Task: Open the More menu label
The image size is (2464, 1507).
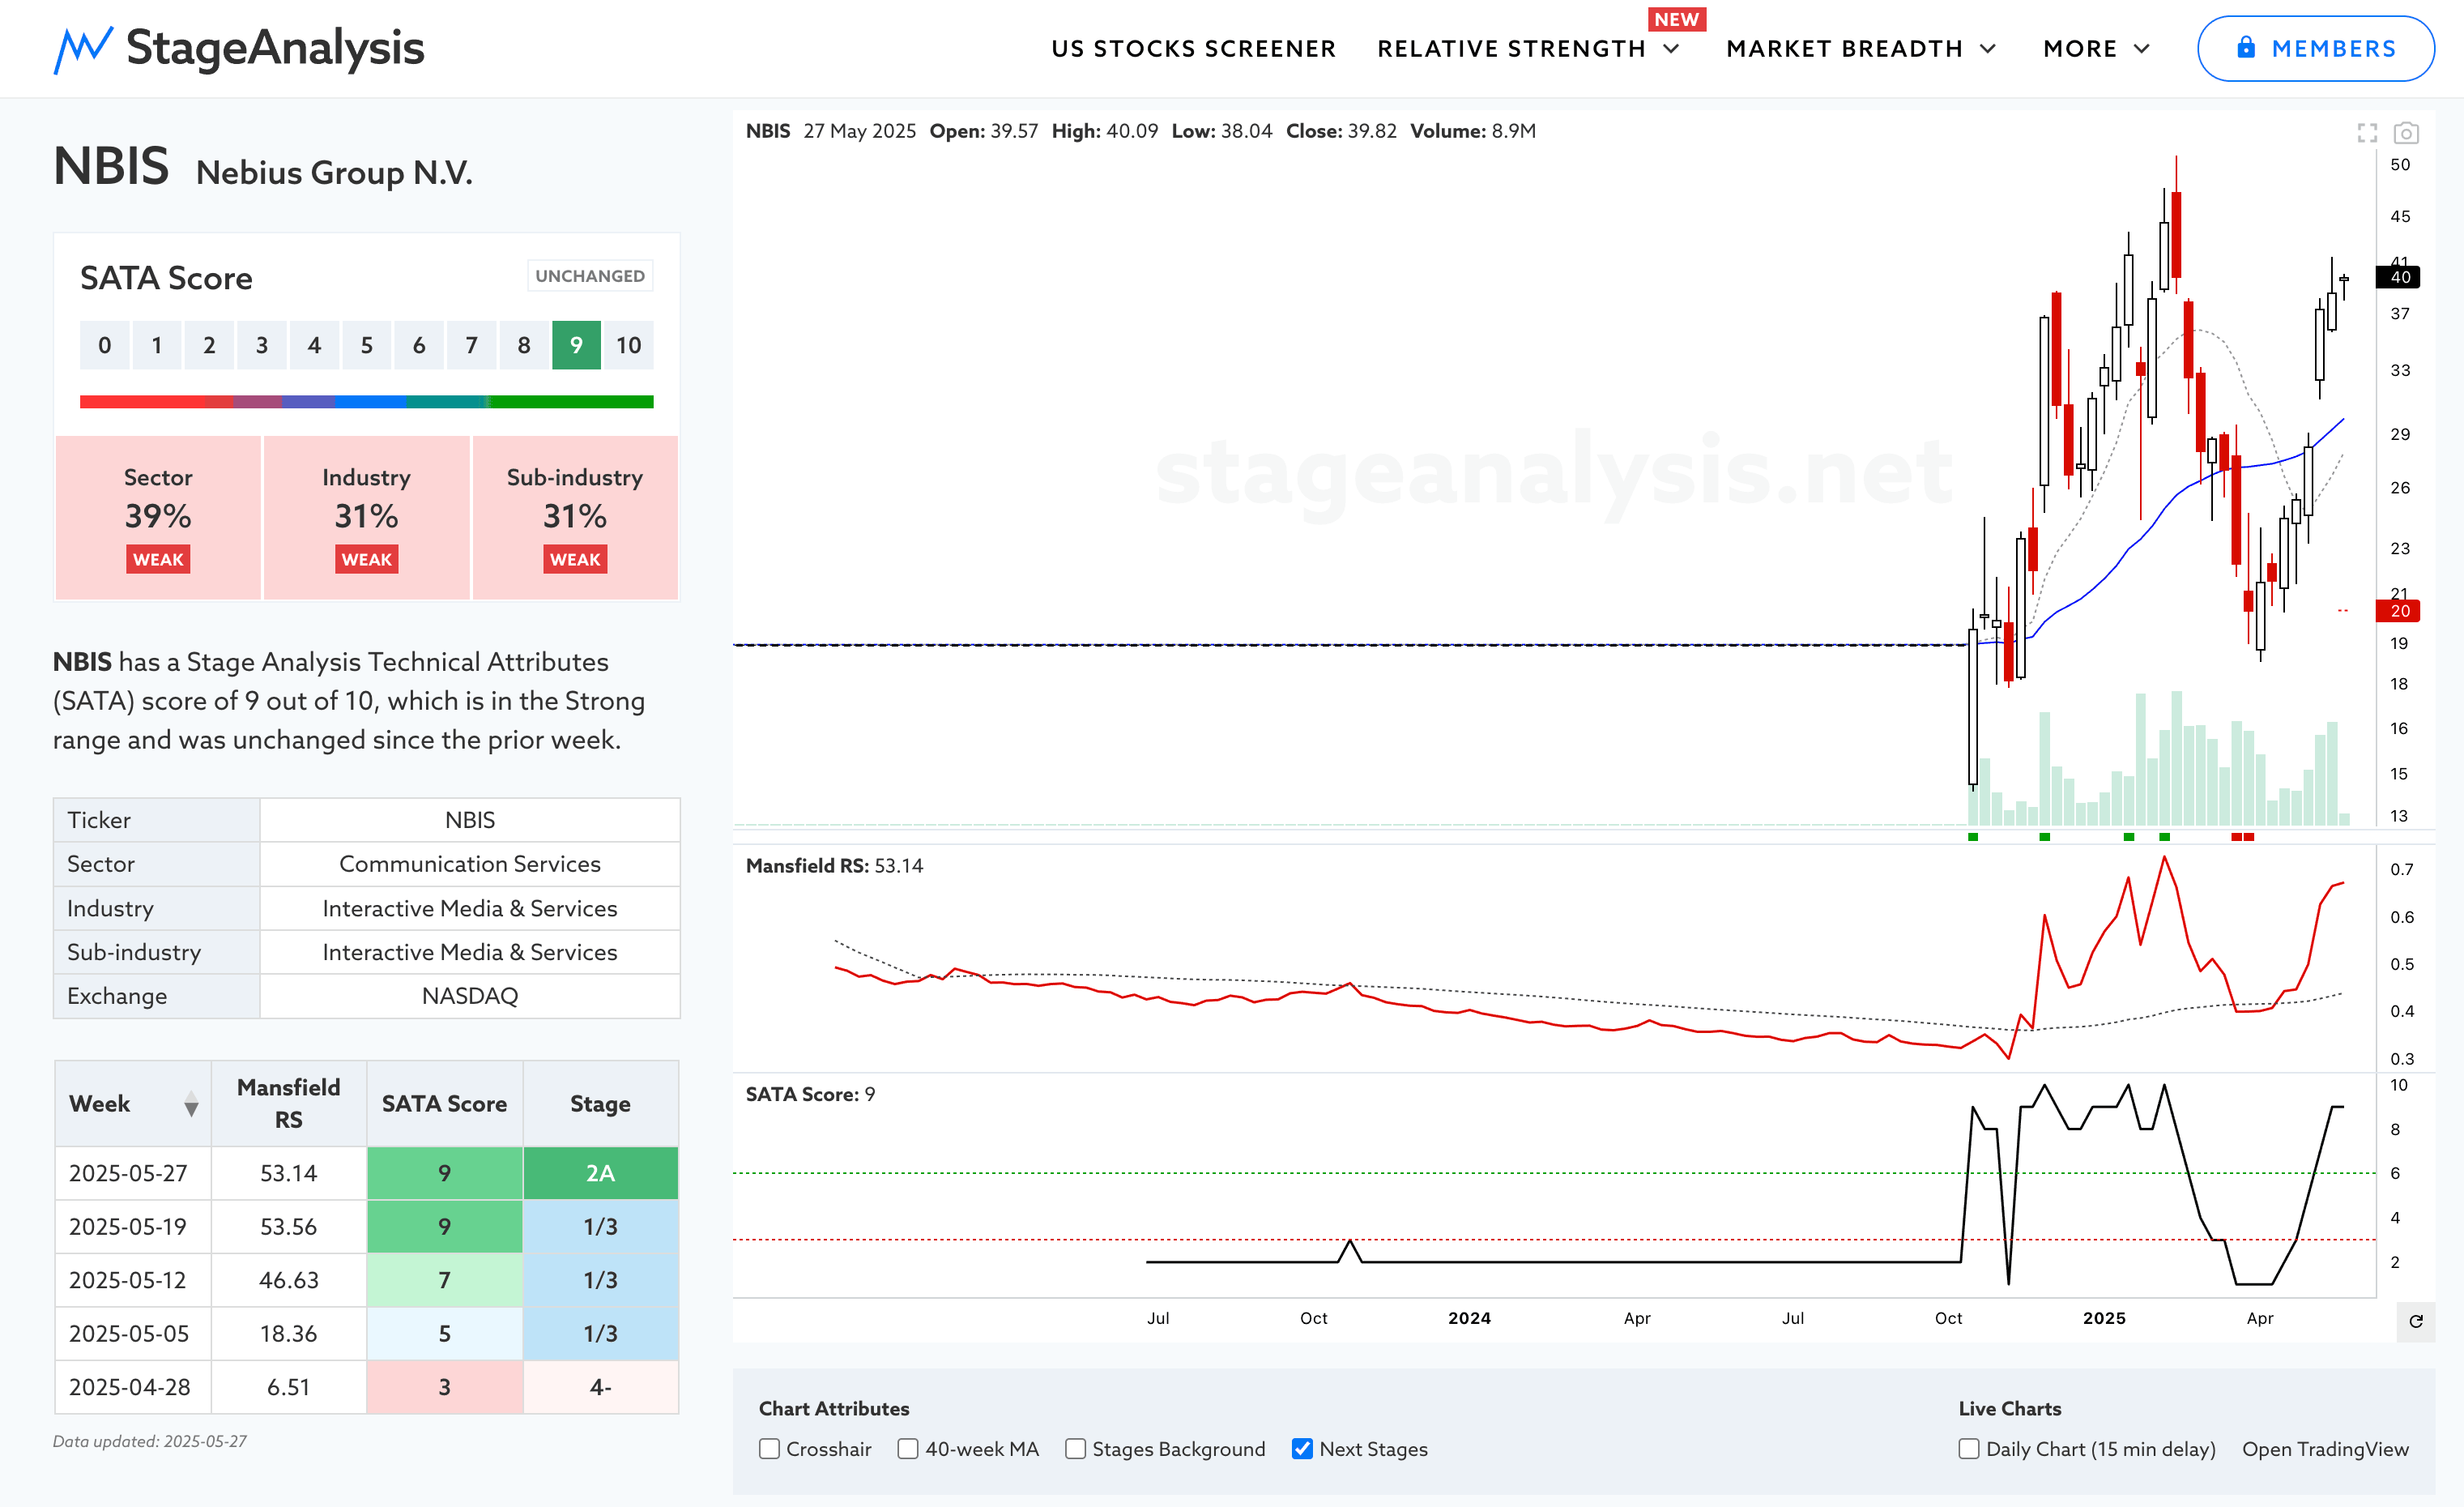Action: click(x=2080, y=49)
